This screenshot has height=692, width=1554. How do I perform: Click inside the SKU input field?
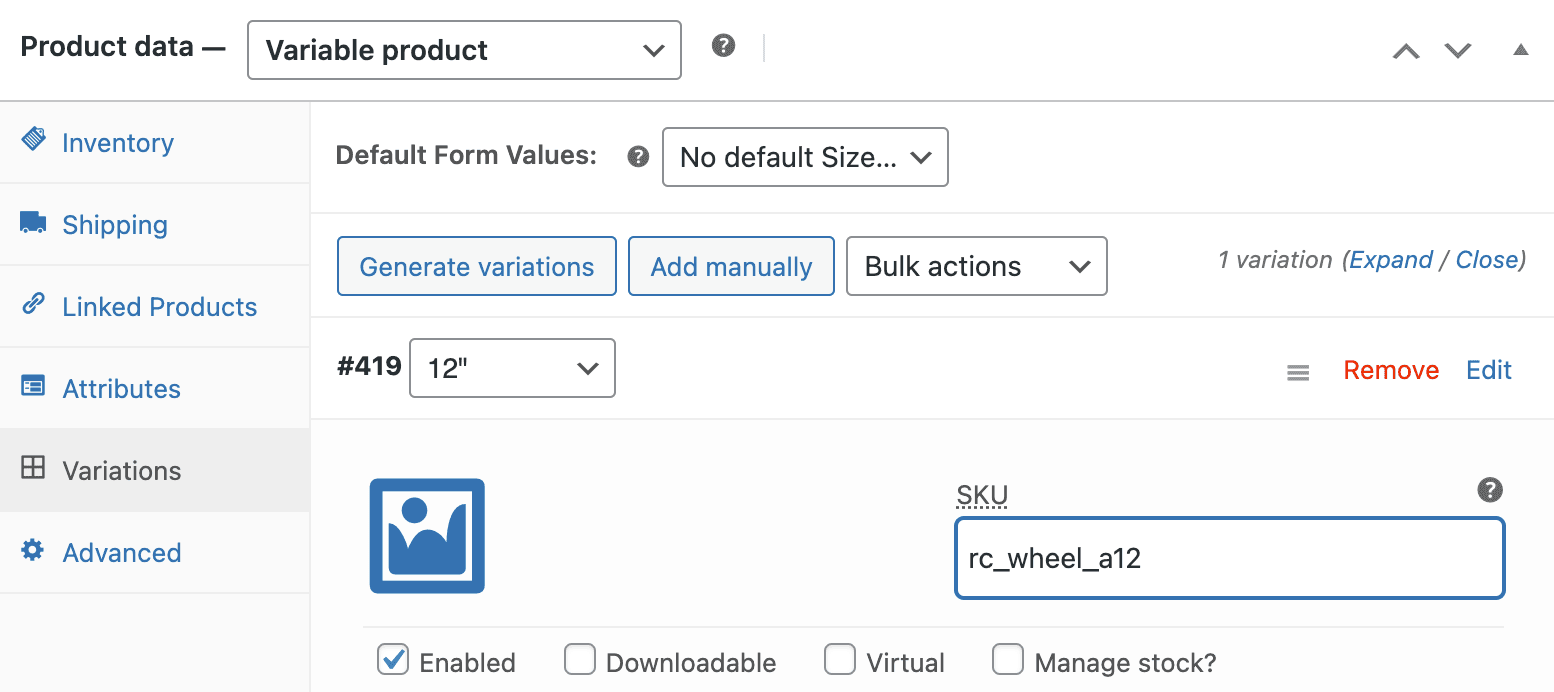[x=1229, y=559]
